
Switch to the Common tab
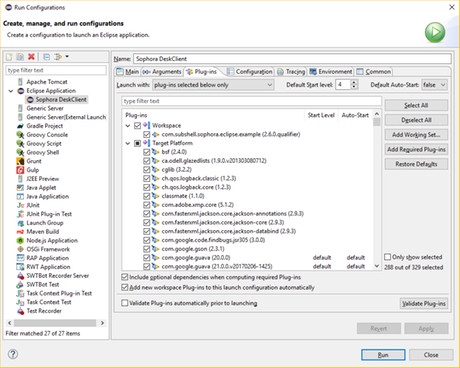[x=374, y=72]
